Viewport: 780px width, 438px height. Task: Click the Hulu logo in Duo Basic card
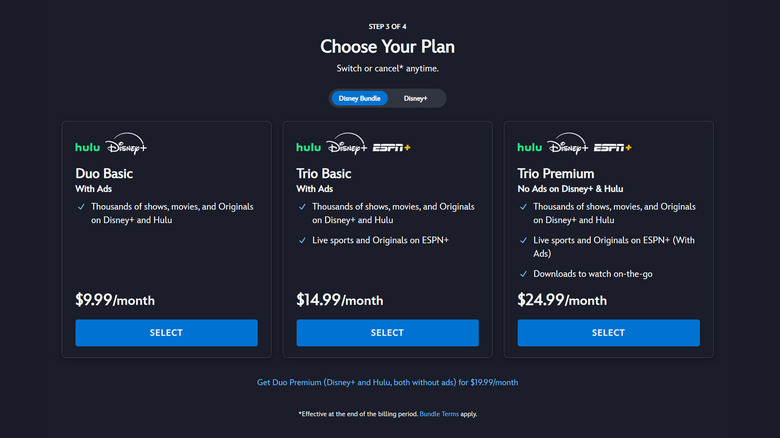tap(88, 147)
